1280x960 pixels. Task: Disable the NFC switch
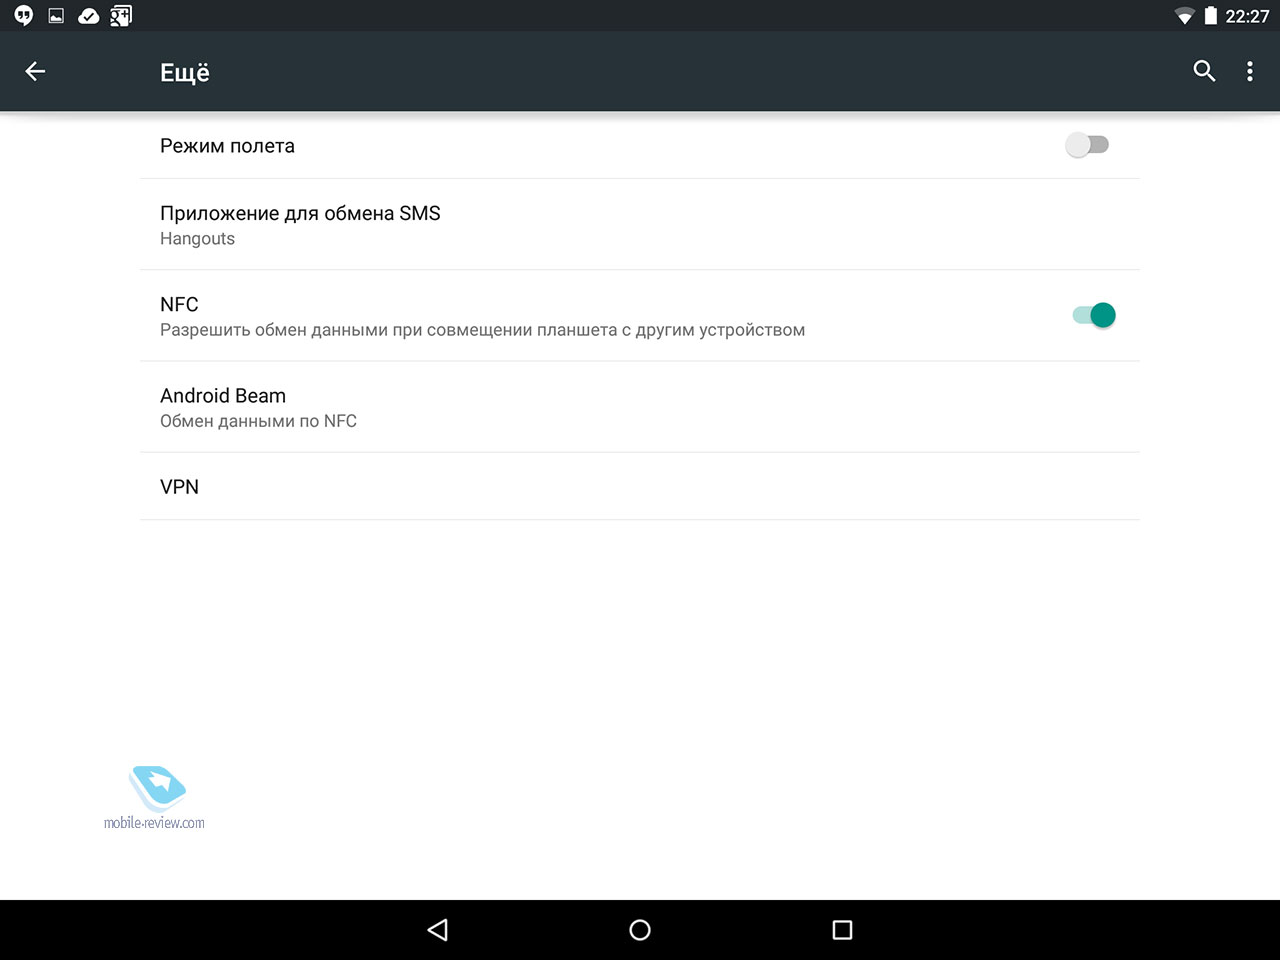point(1094,315)
